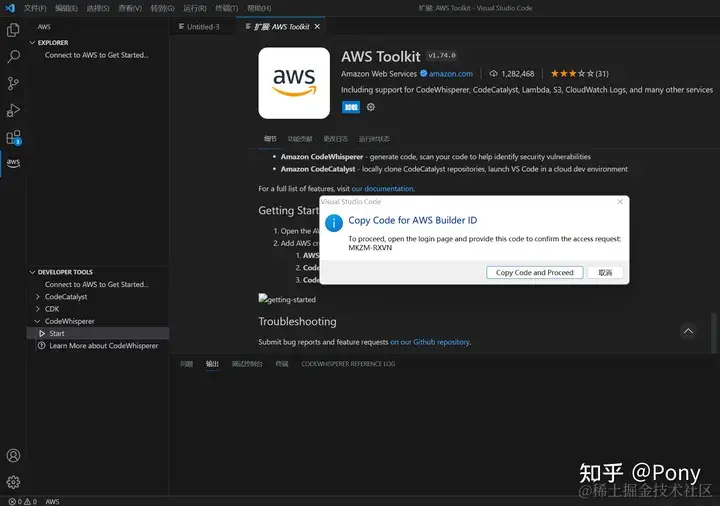Open the Source Control view icon
Screen dimensions: 720x506
pyautogui.click(x=13, y=84)
